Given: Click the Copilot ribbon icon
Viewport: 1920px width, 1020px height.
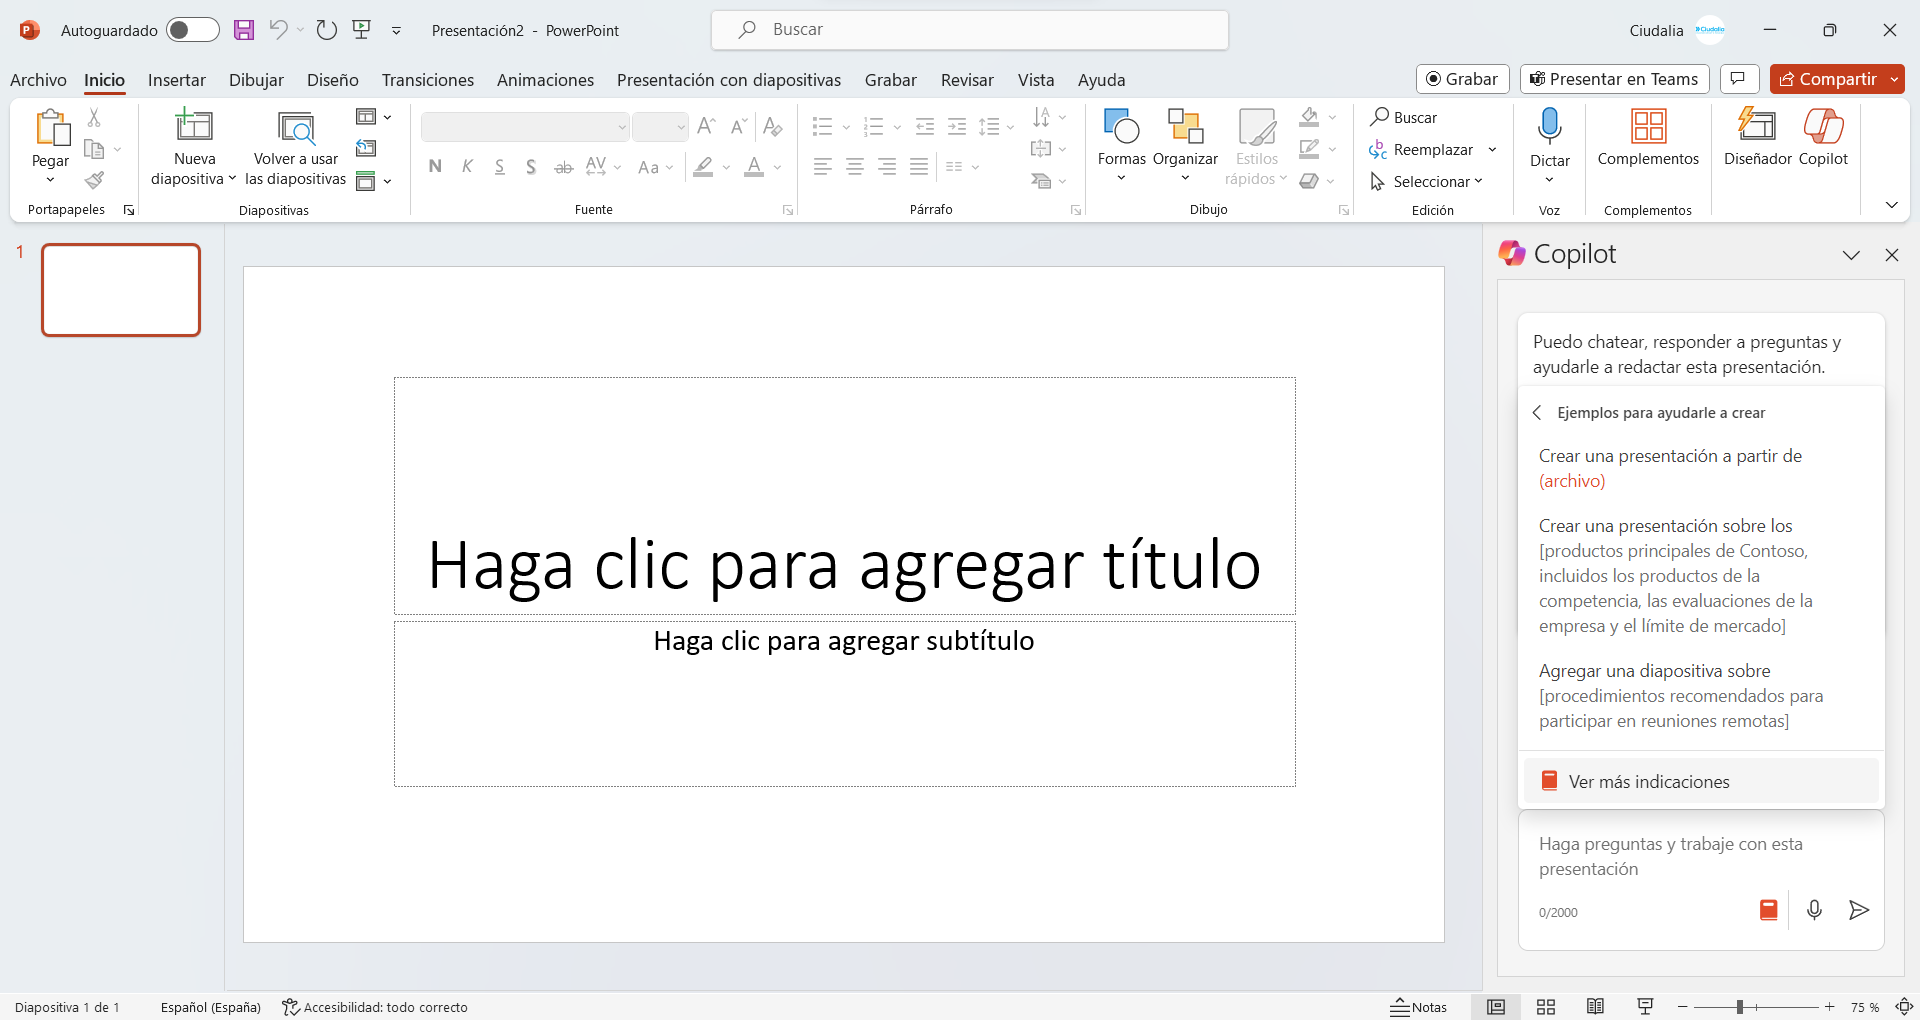Looking at the screenshot, I should (1823, 137).
